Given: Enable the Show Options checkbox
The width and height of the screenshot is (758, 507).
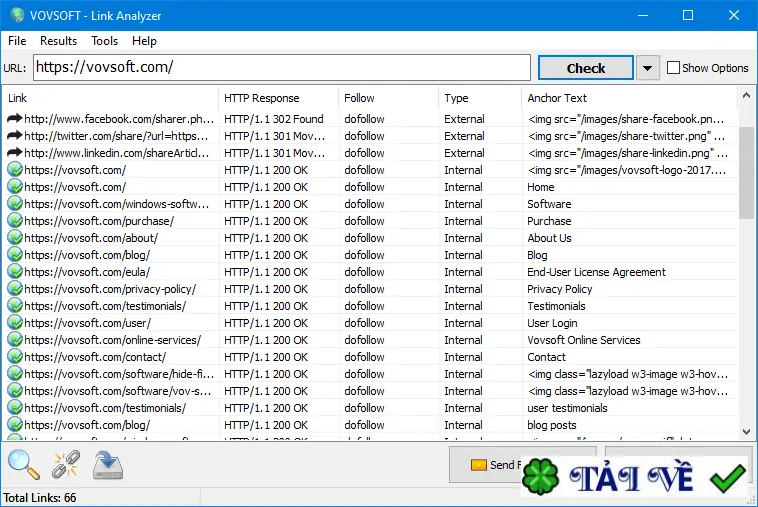Looking at the screenshot, I should 673,68.
